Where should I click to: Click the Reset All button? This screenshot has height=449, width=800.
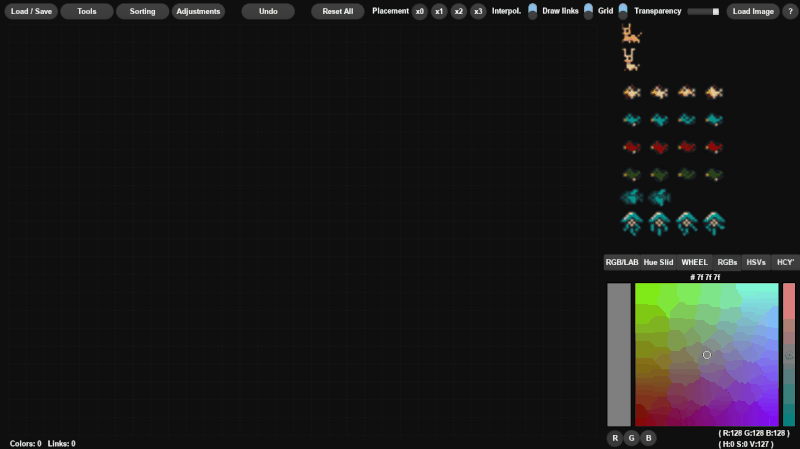coord(337,11)
